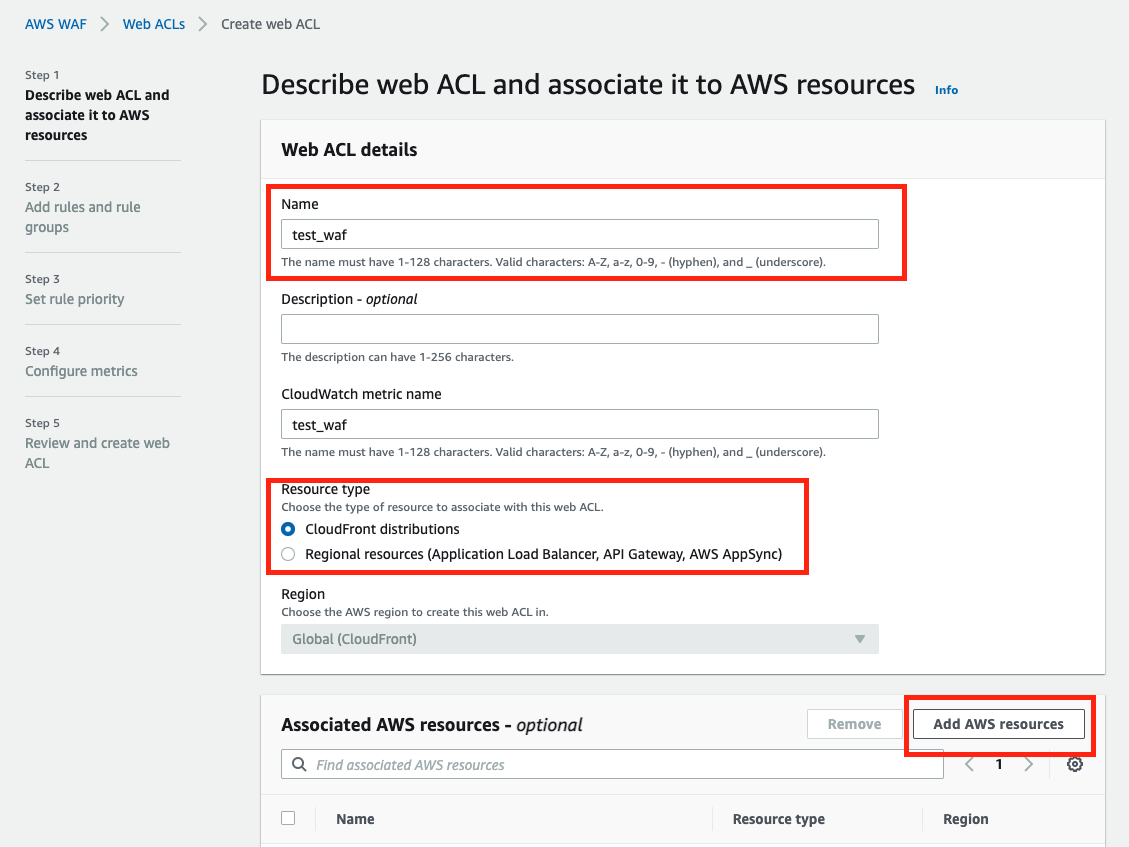Screen dimensions: 1129x847
Task: Open Step 3 Set rule priority
Action: click(x=75, y=299)
